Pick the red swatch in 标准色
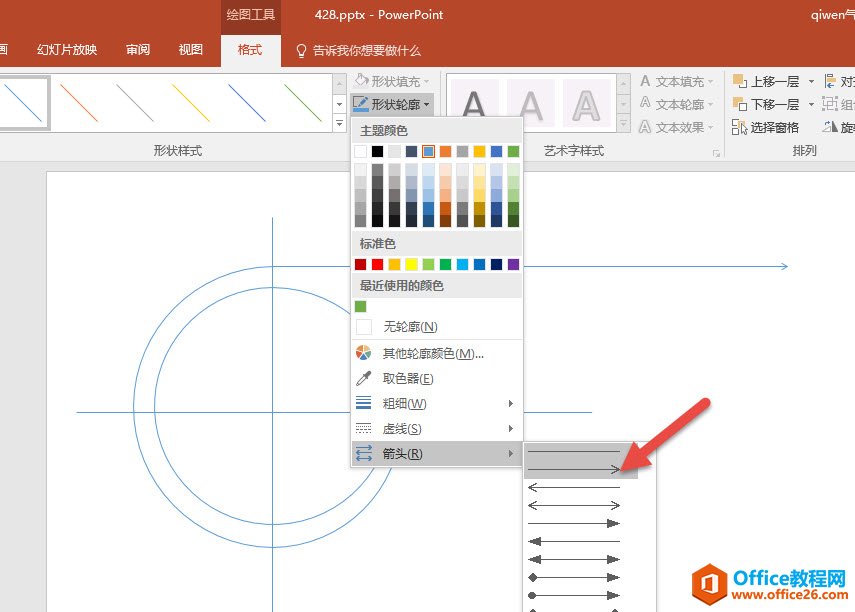The height and width of the screenshot is (612, 855). [x=377, y=264]
